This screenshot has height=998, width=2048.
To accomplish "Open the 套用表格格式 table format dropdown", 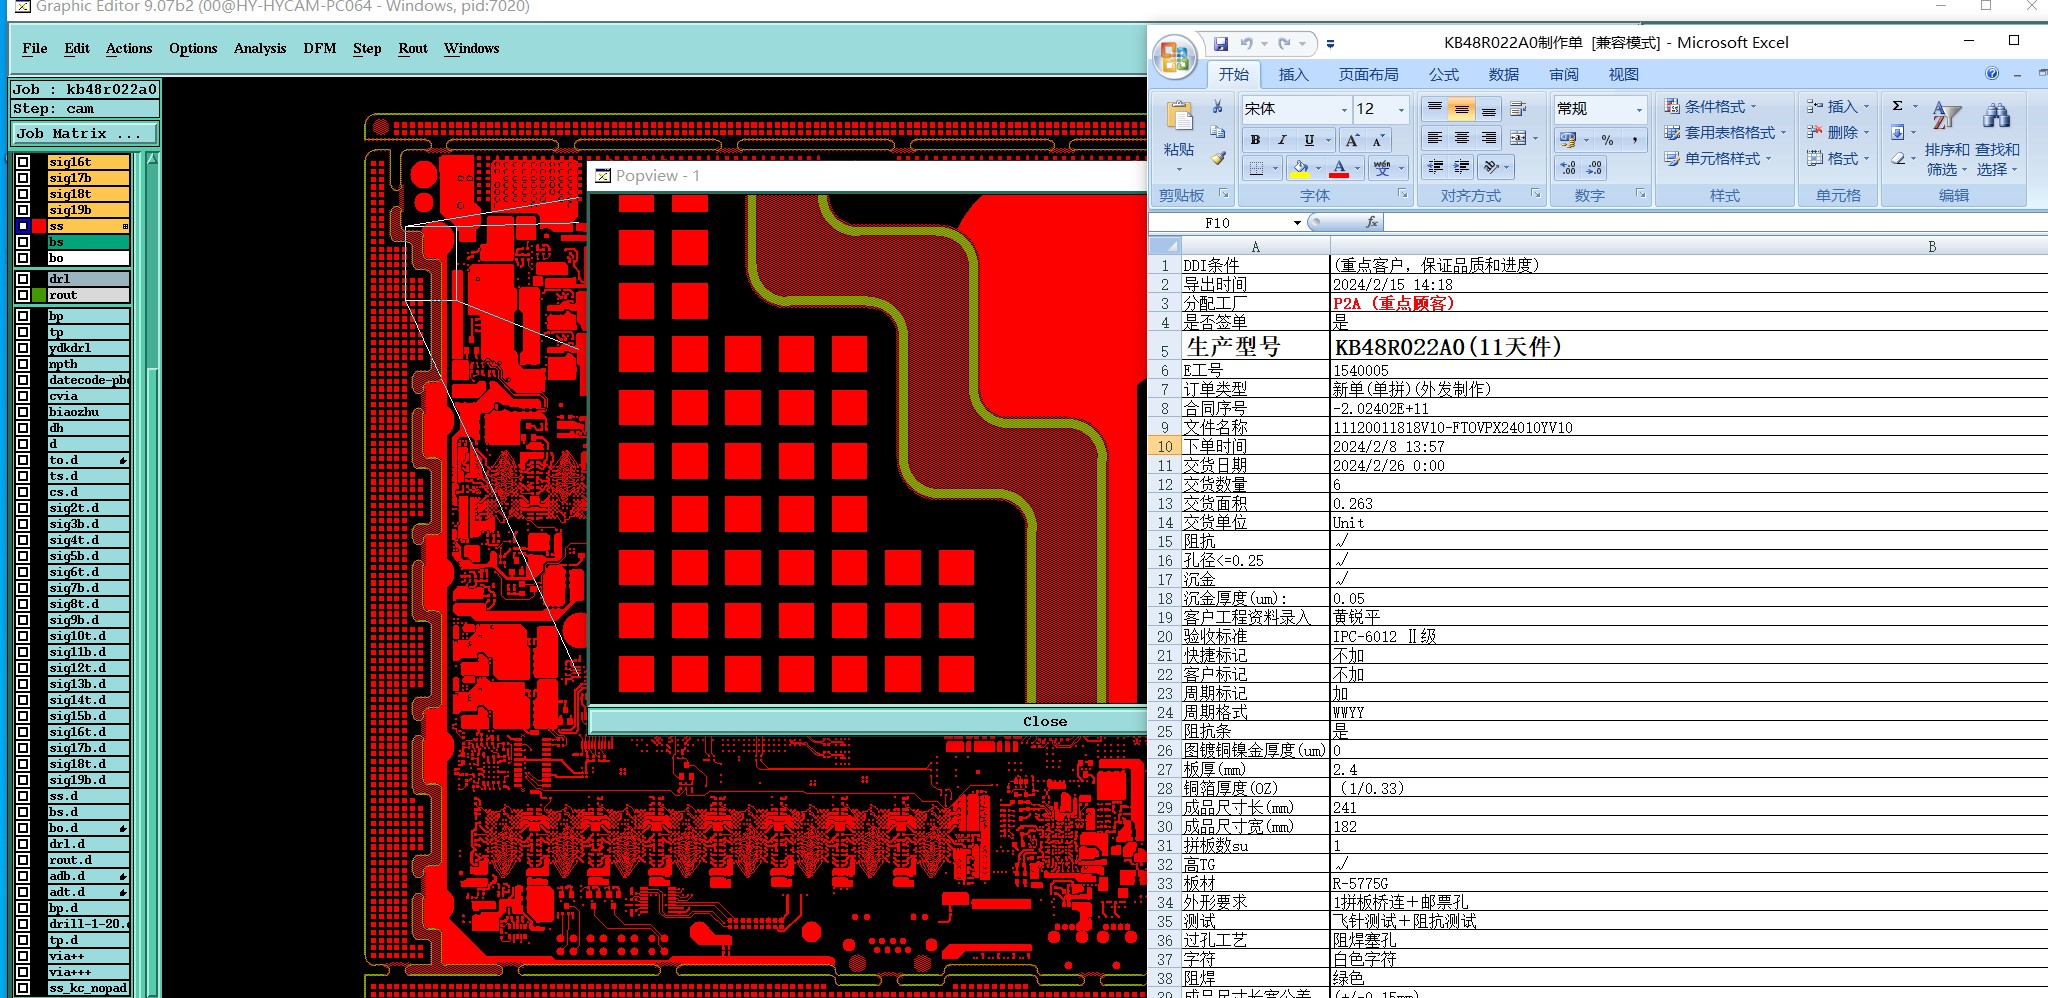I will pyautogui.click(x=1725, y=132).
